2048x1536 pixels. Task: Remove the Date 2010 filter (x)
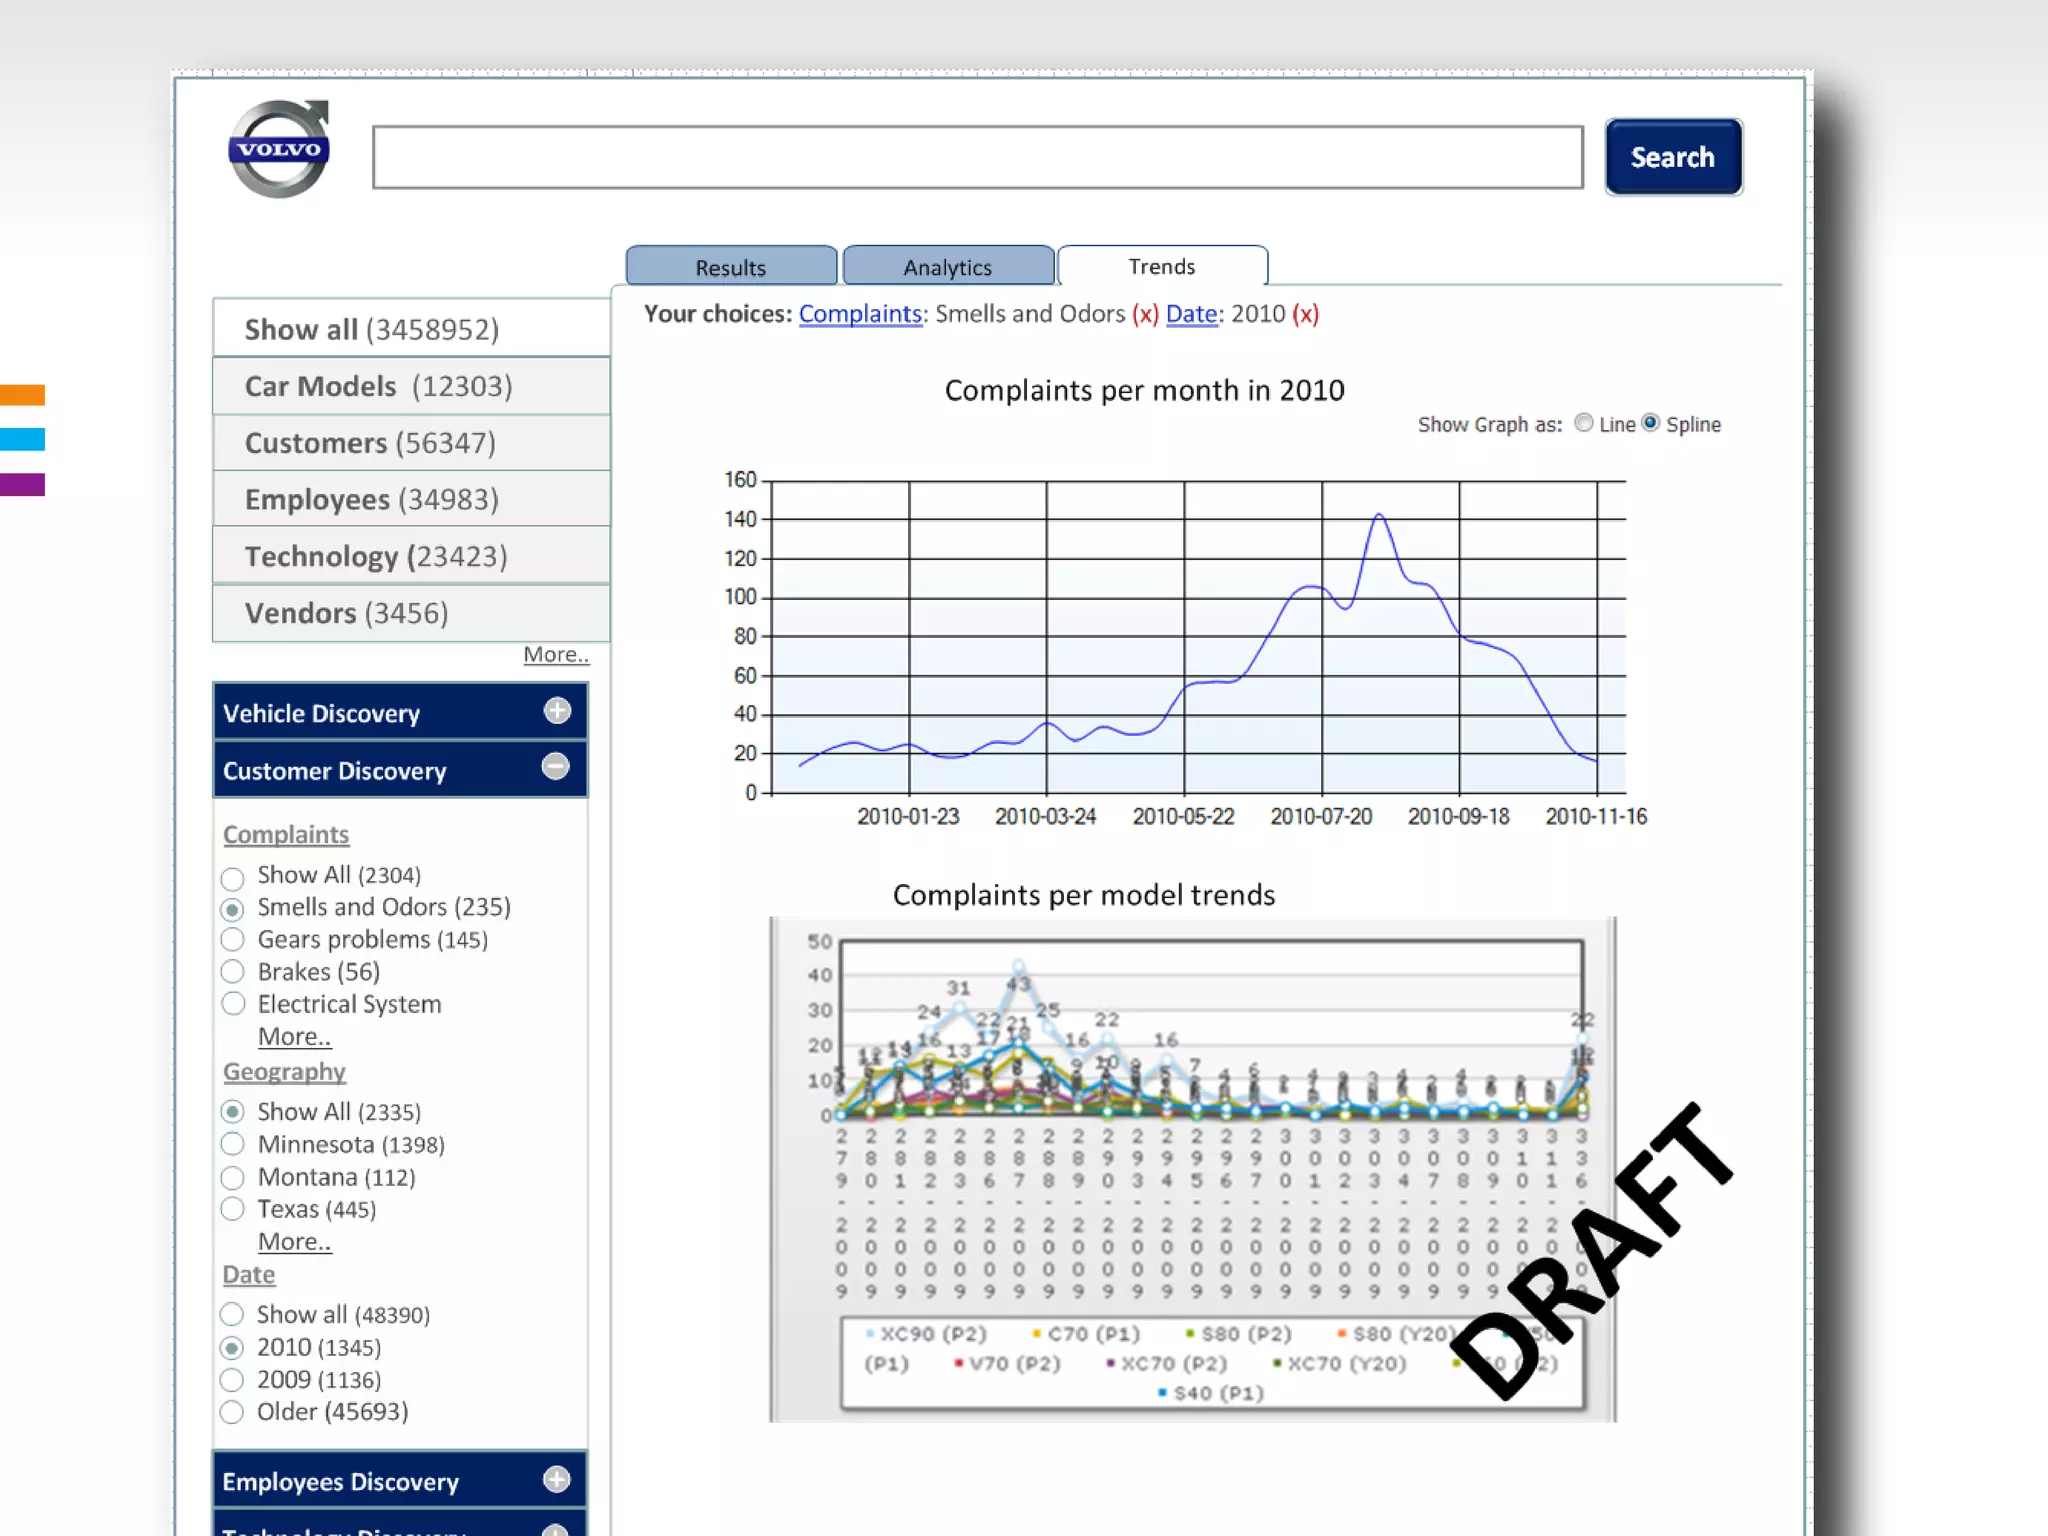(1305, 314)
